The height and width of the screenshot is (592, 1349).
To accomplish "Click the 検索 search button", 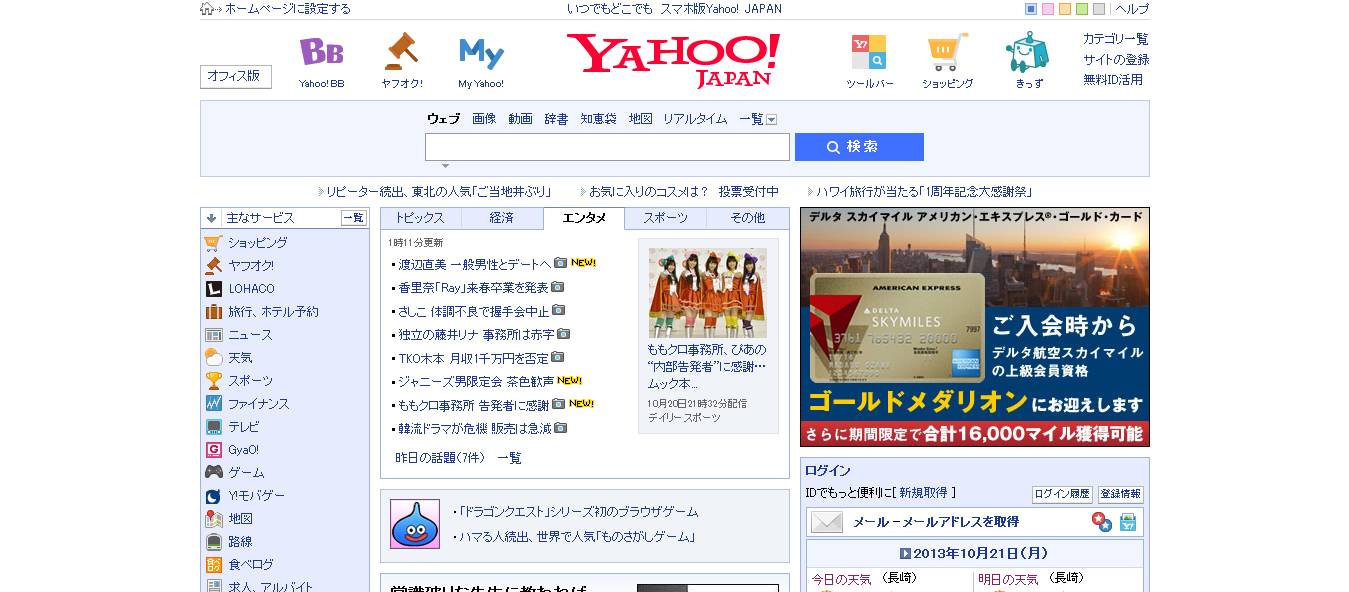I will pyautogui.click(x=859, y=147).
